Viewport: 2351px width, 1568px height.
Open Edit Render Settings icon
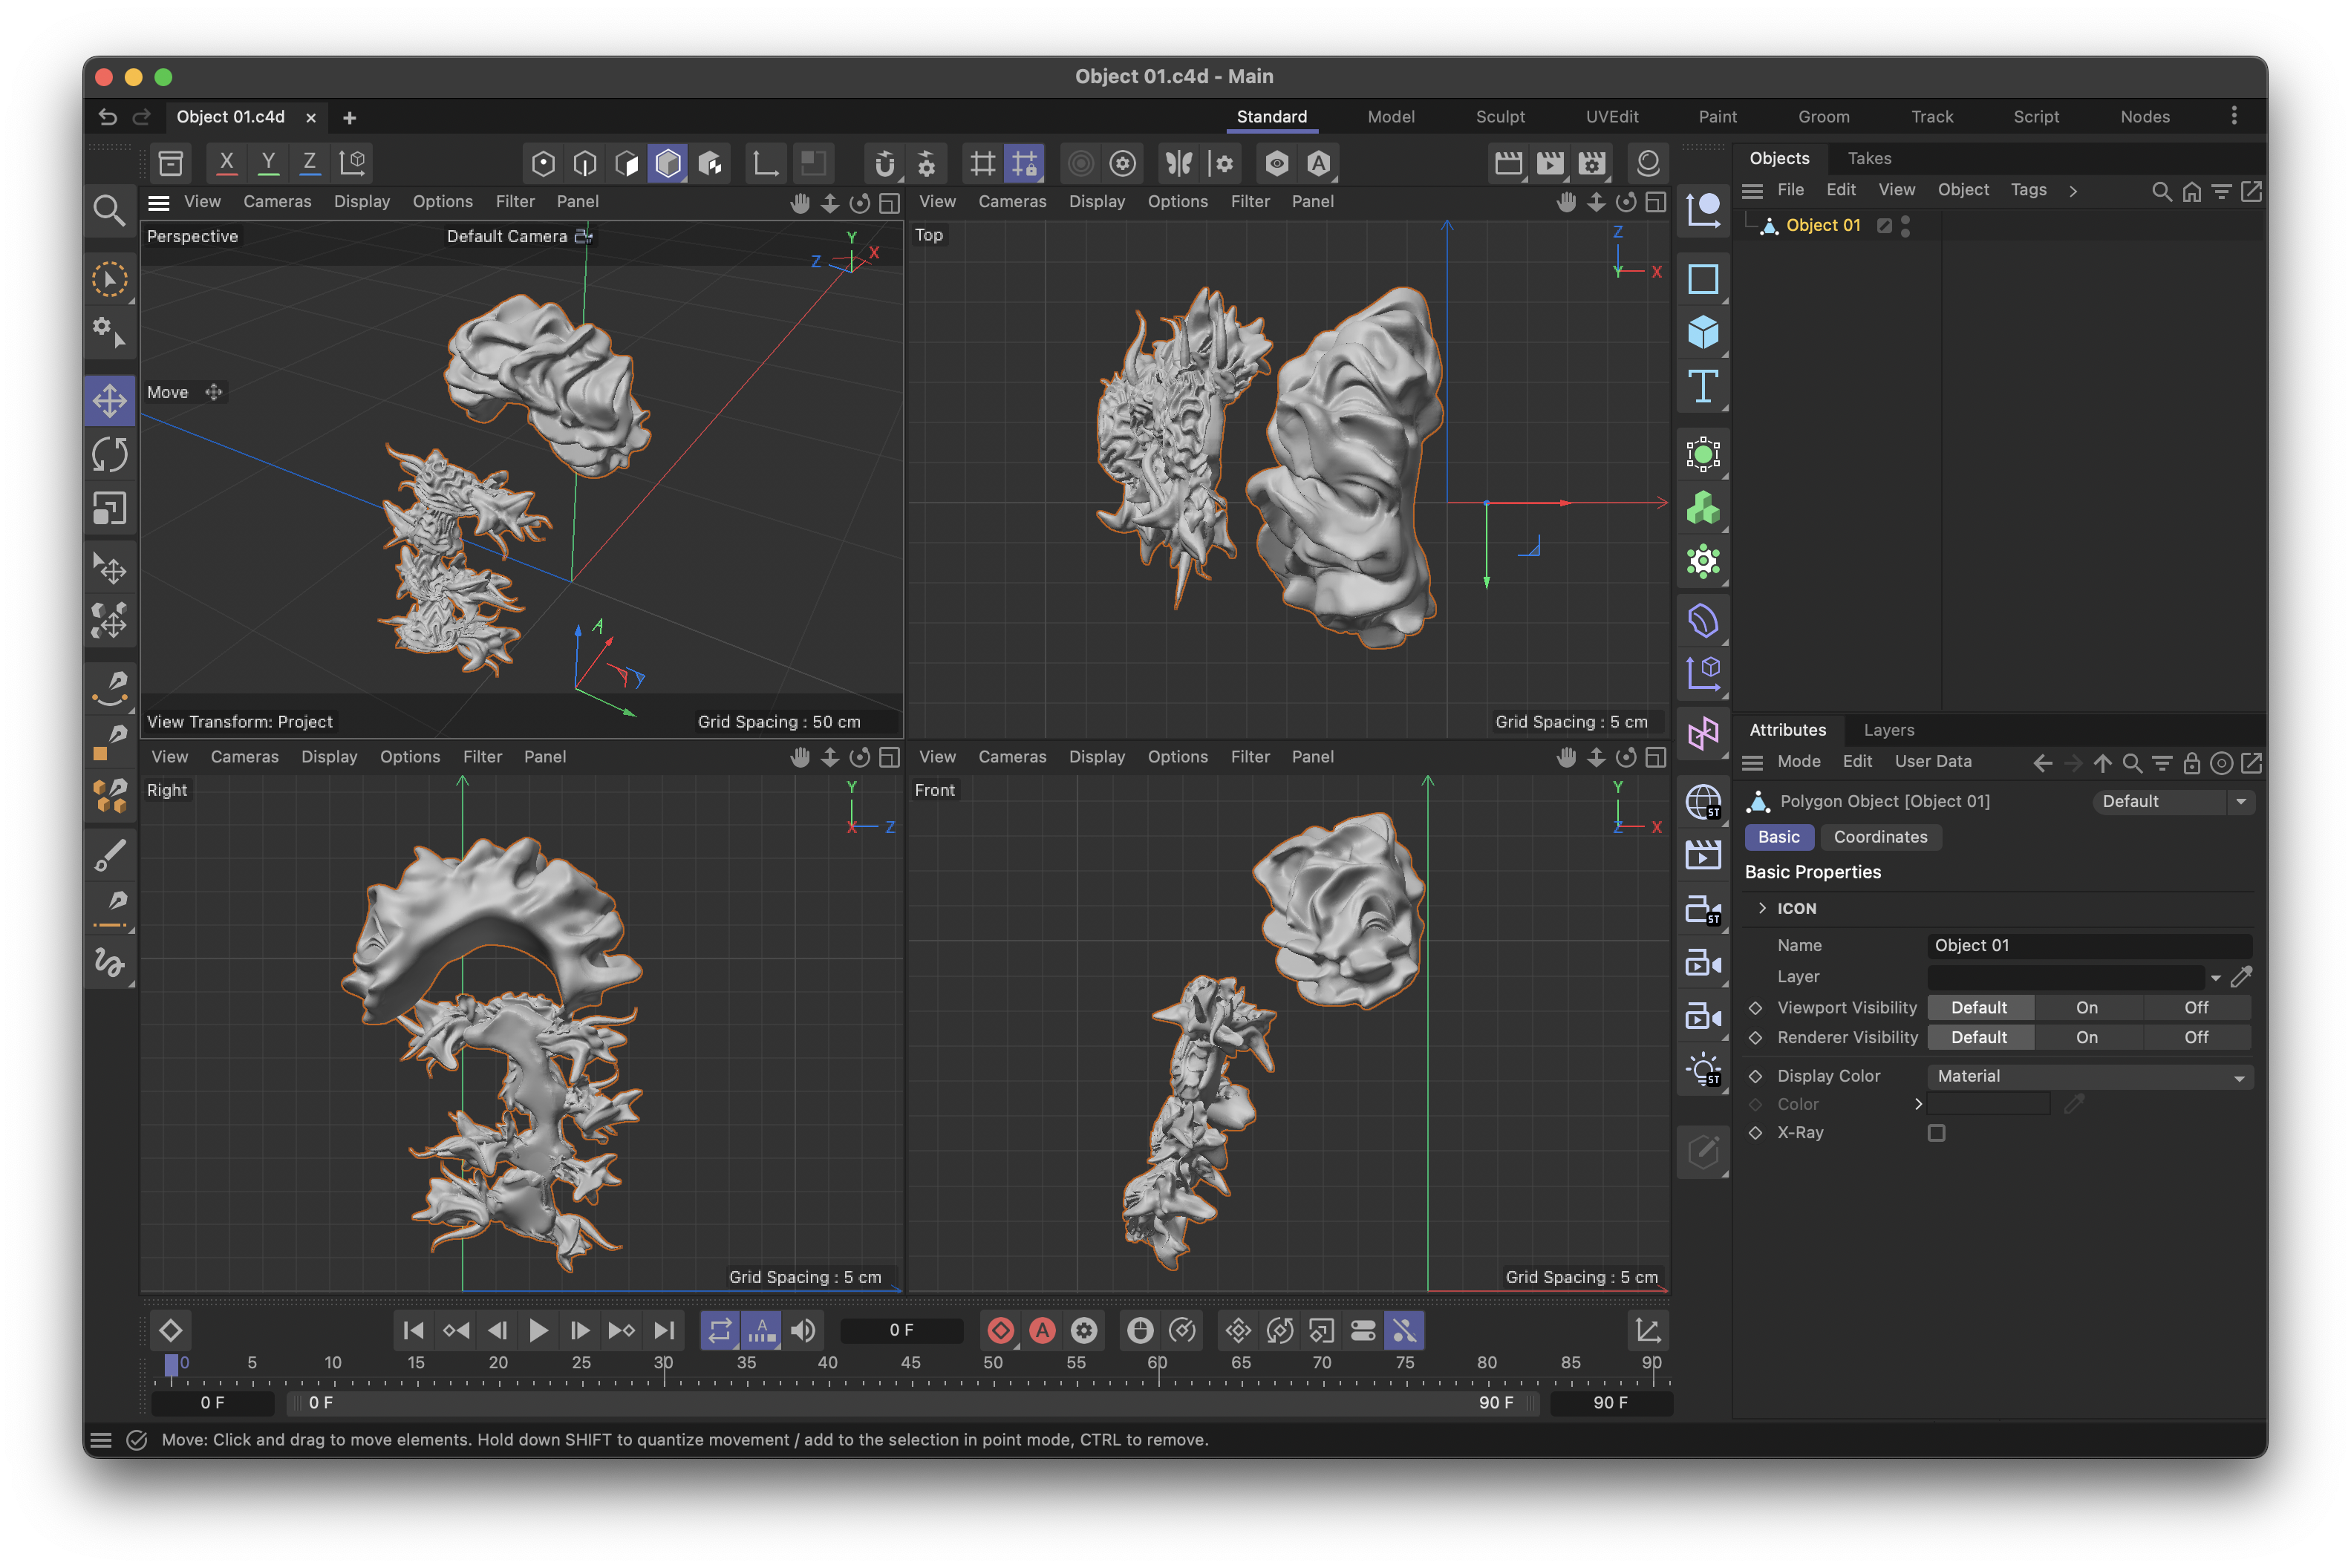[1592, 163]
